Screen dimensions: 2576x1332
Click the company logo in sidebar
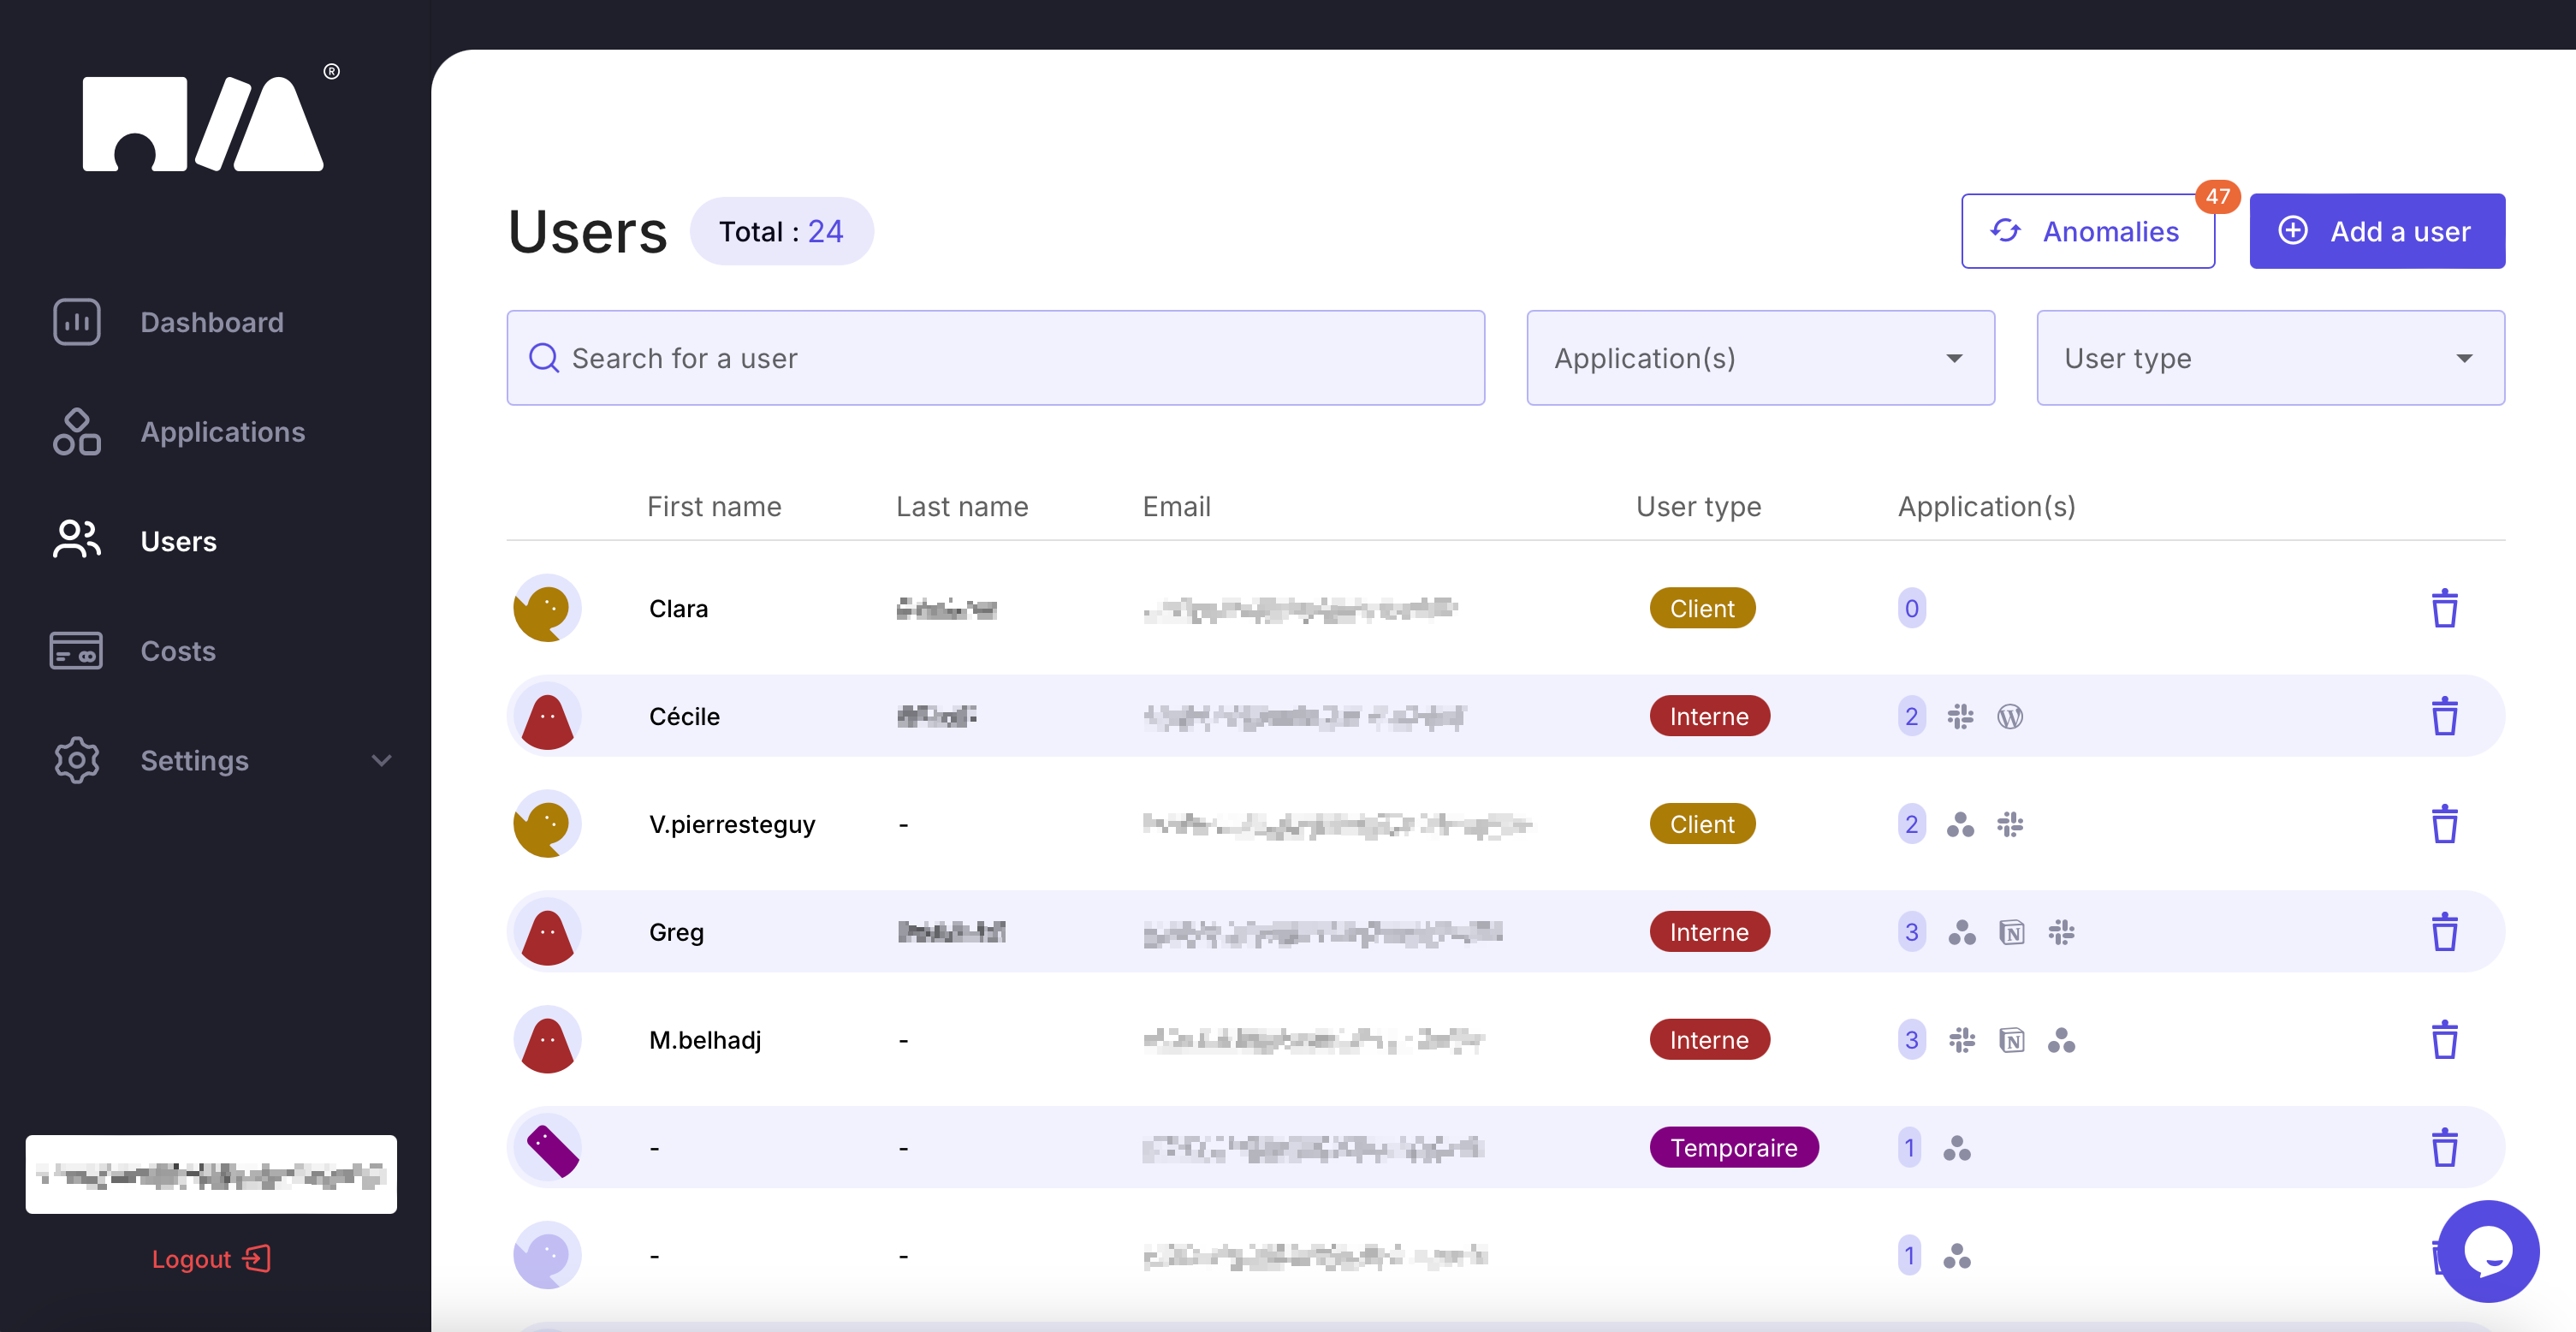coord(203,124)
